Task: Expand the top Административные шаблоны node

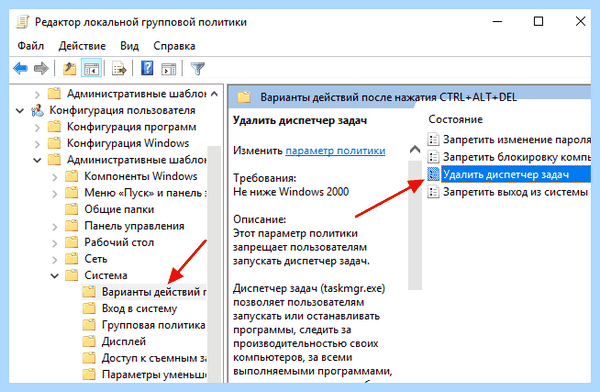Action: [x=37, y=94]
